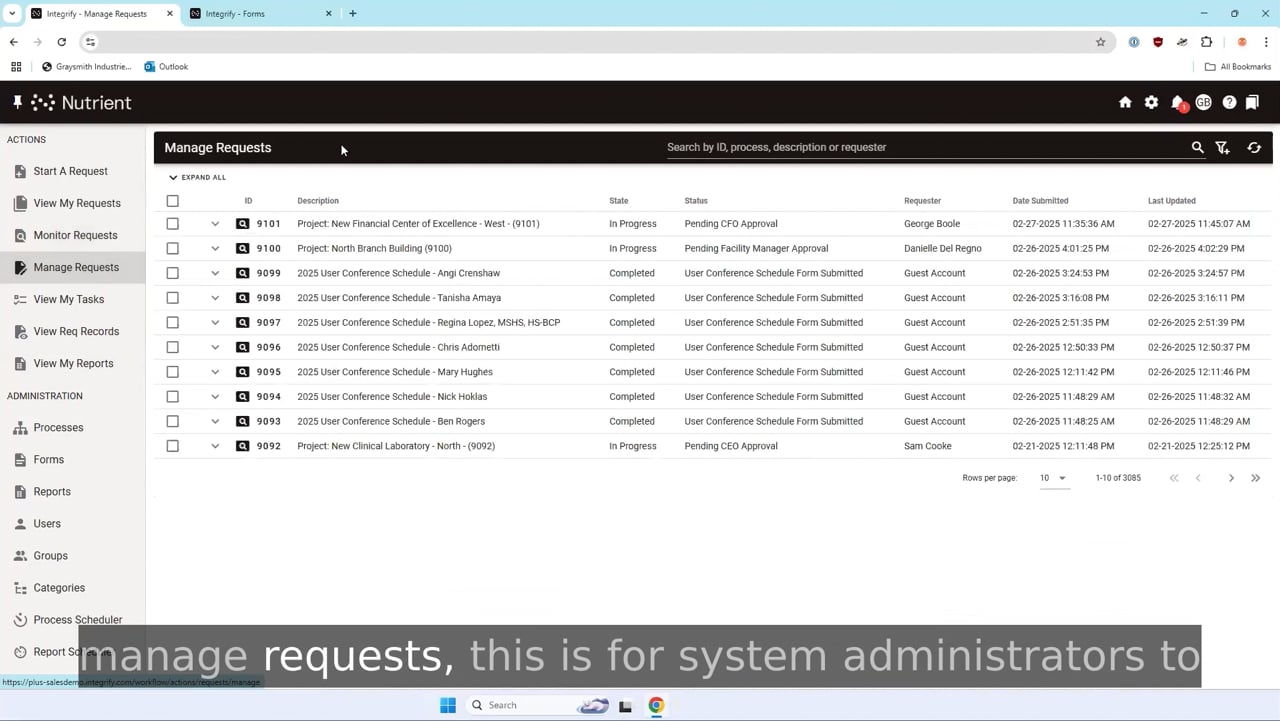
Task: Open a new browser tab
Action: [x=352, y=14]
